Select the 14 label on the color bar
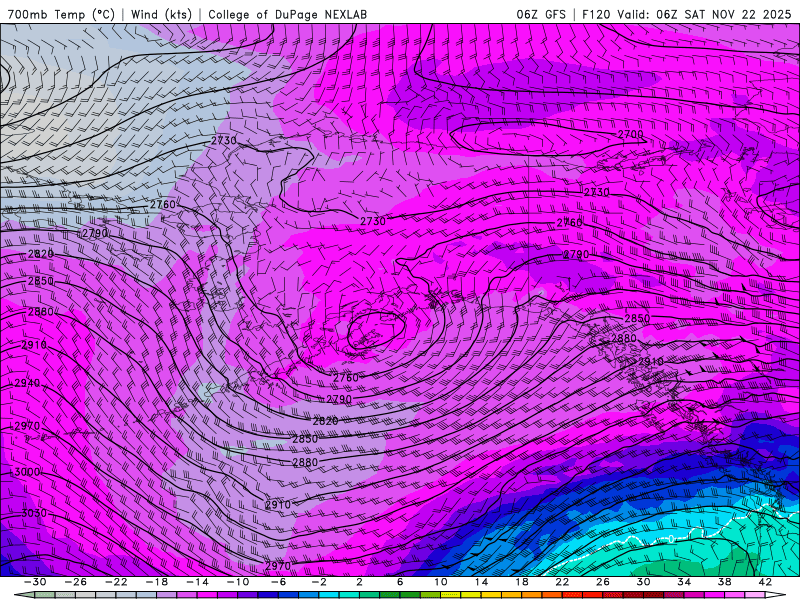800x600 pixels. [x=481, y=582]
